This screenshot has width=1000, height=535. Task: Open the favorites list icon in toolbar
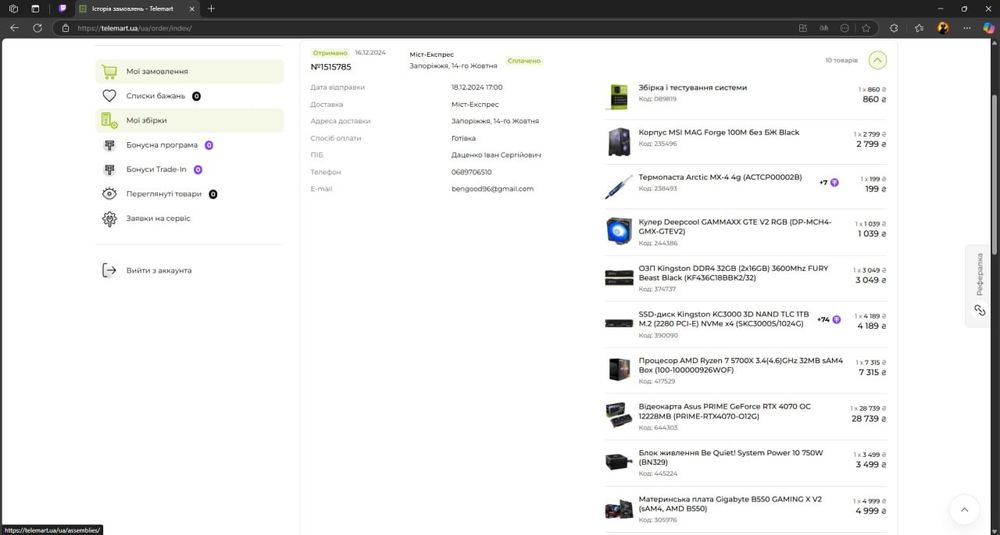(x=919, y=28)
